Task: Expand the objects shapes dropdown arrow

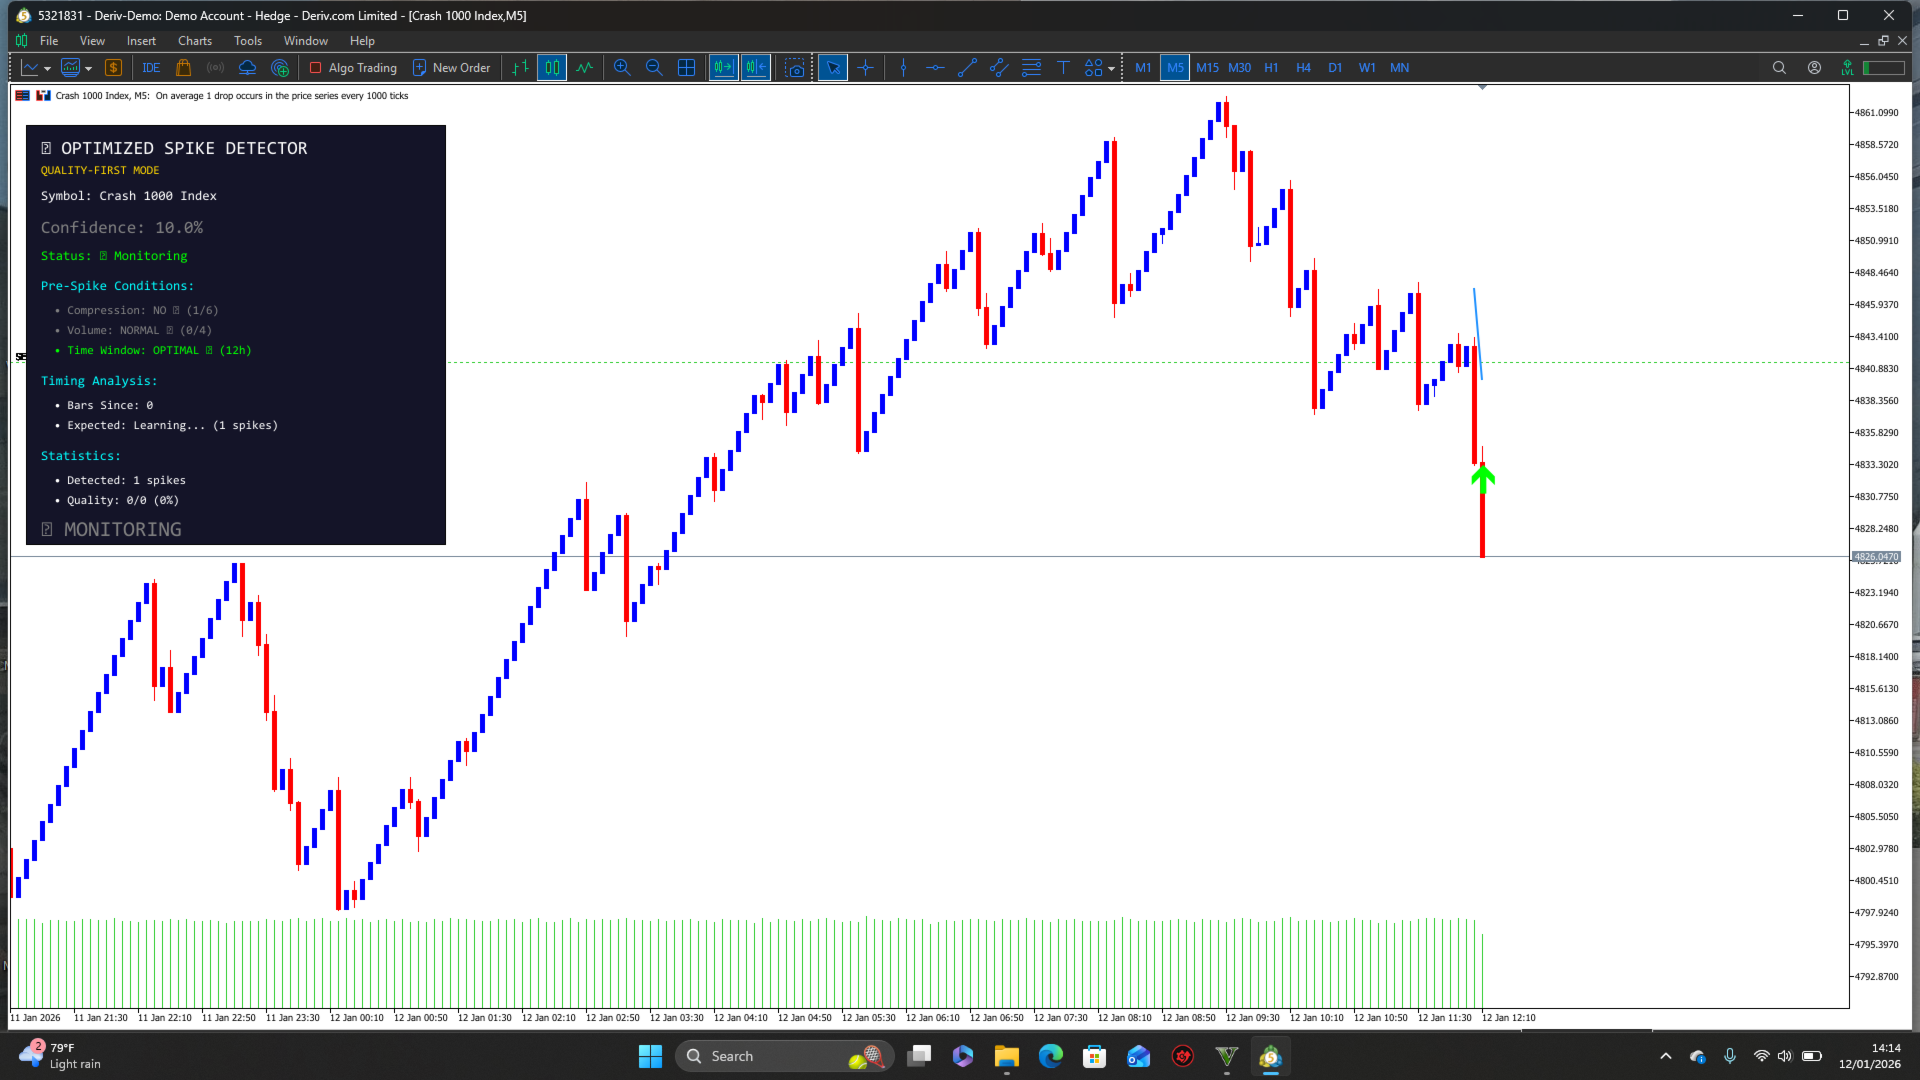Action: click(x=1111, y=69)
